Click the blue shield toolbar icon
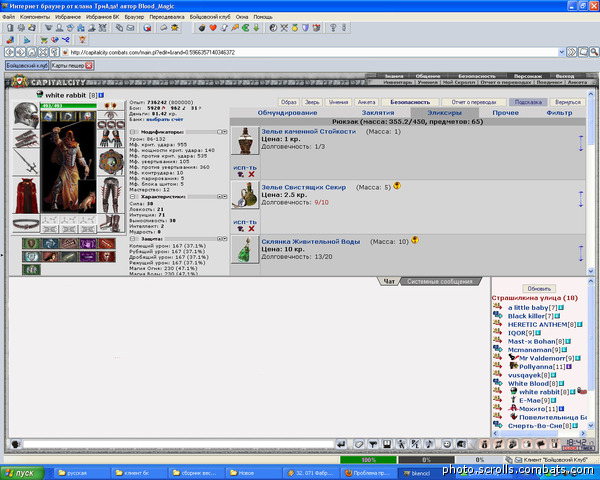600x480 pixels. tap(305, 28)
